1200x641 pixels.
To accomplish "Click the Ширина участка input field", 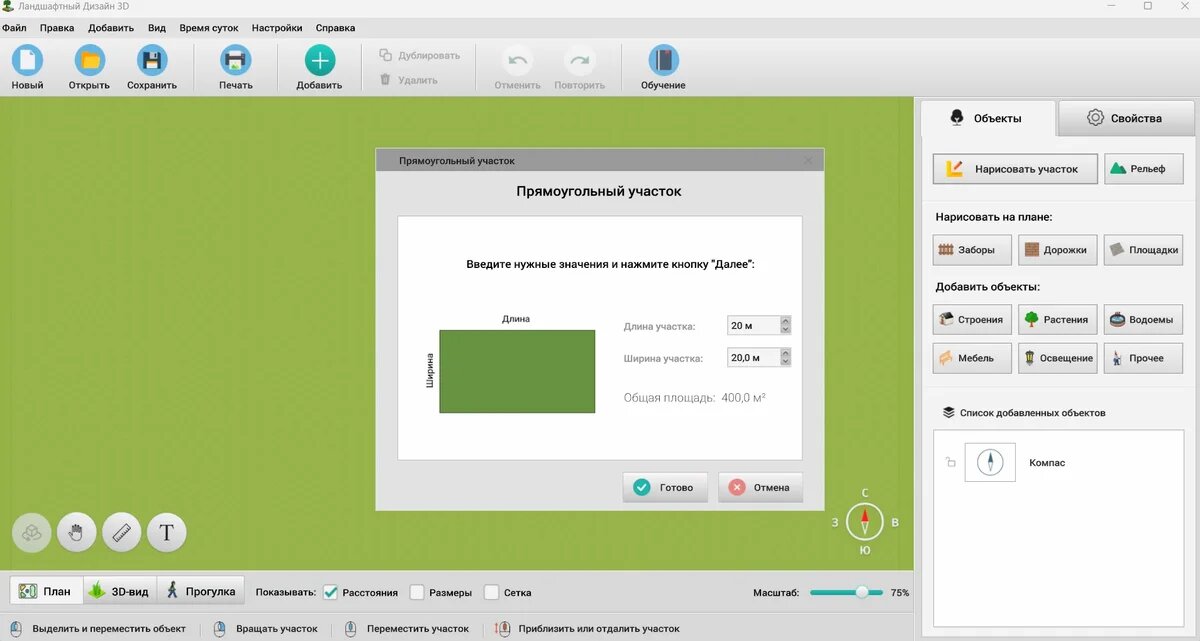I will pyautogui.click(x=753, y=358).
